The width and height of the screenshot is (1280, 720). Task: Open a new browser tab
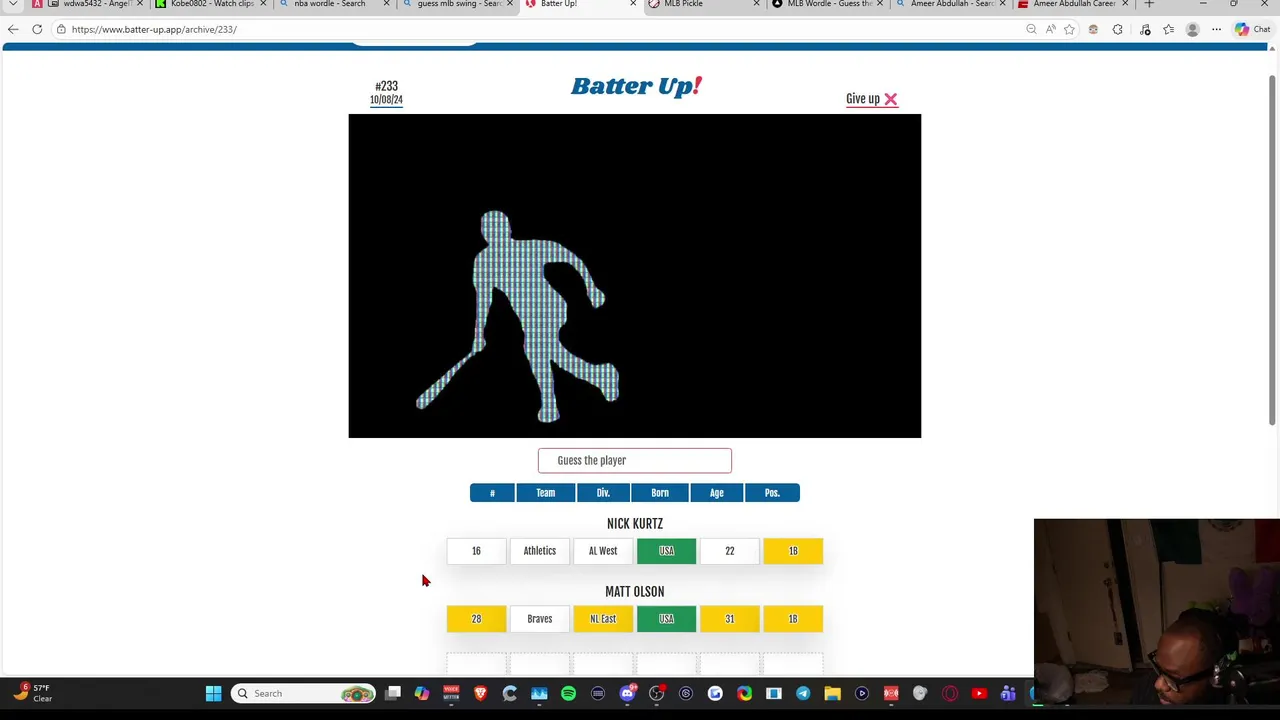(1149, 4)
